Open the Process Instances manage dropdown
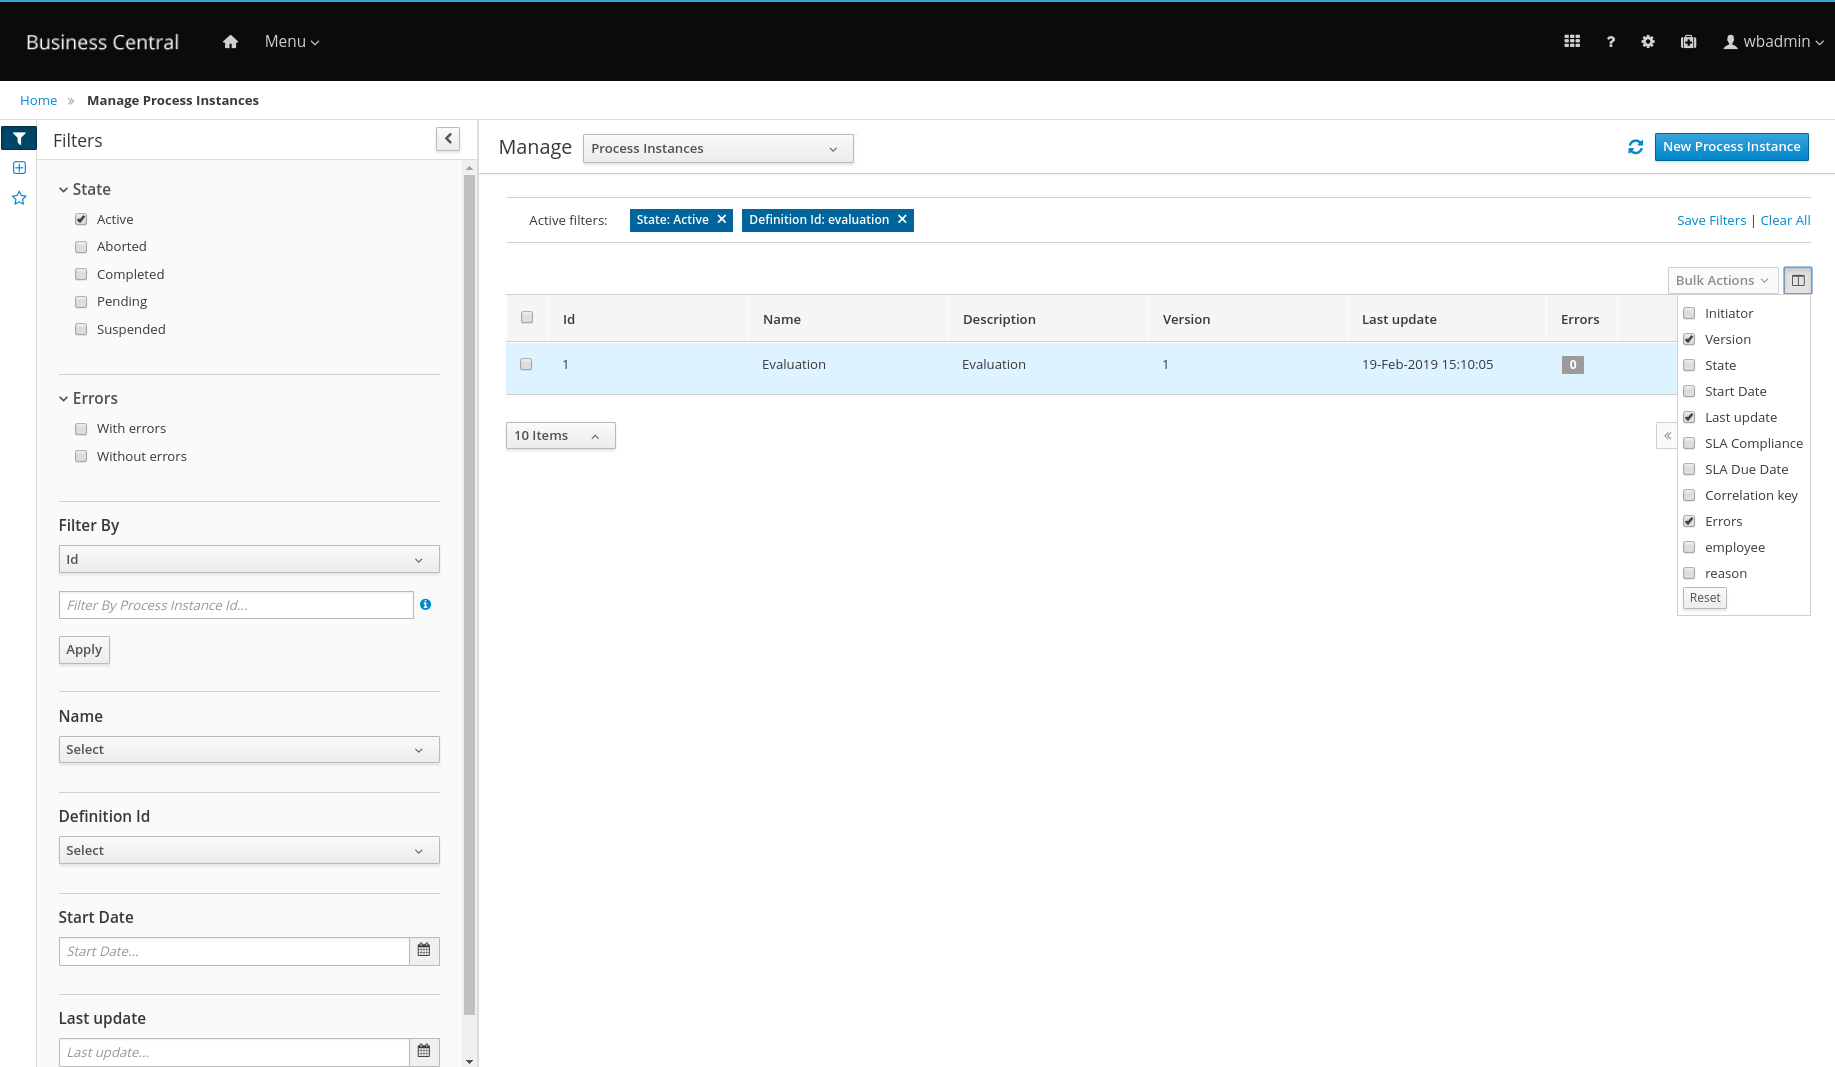The height and width of the screenshot is (1067, 1835). tap(717, 149)
